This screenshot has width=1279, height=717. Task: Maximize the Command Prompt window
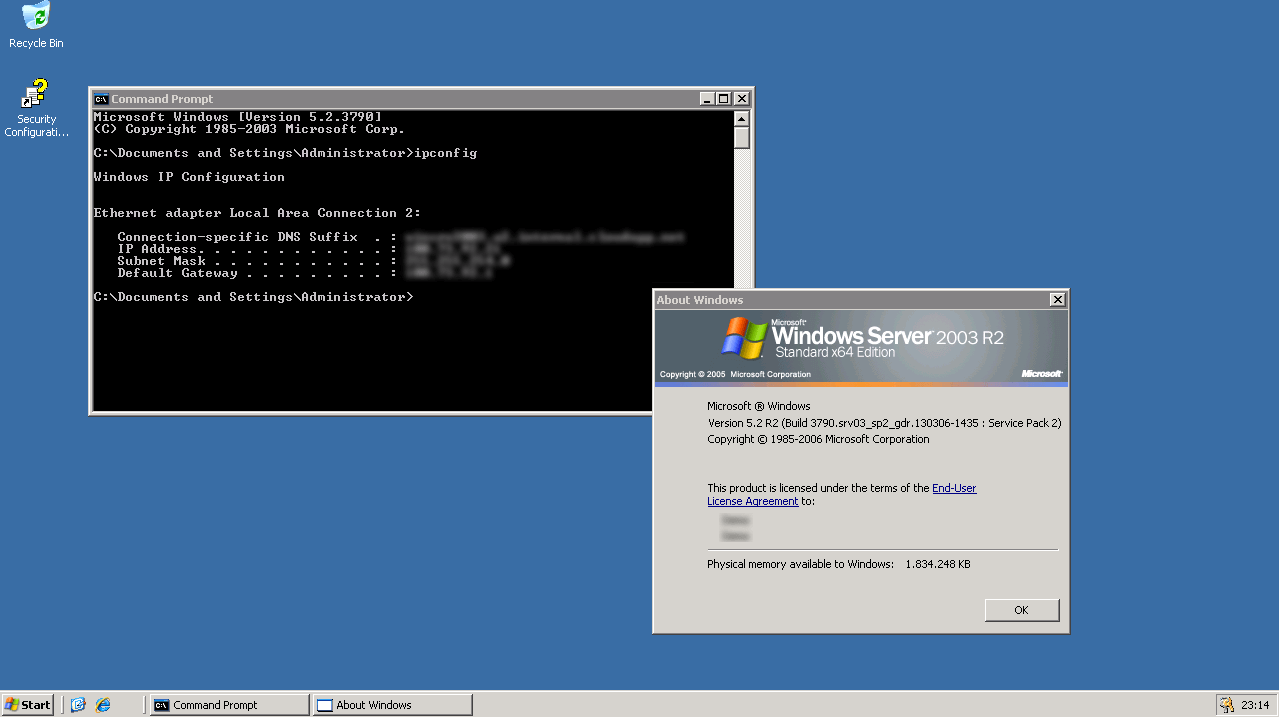click(x=724, y=99)
